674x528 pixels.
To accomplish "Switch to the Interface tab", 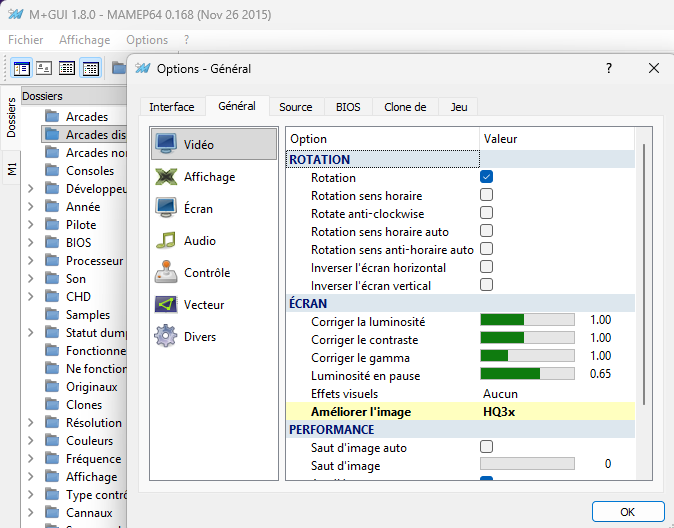I will (171, 107).
